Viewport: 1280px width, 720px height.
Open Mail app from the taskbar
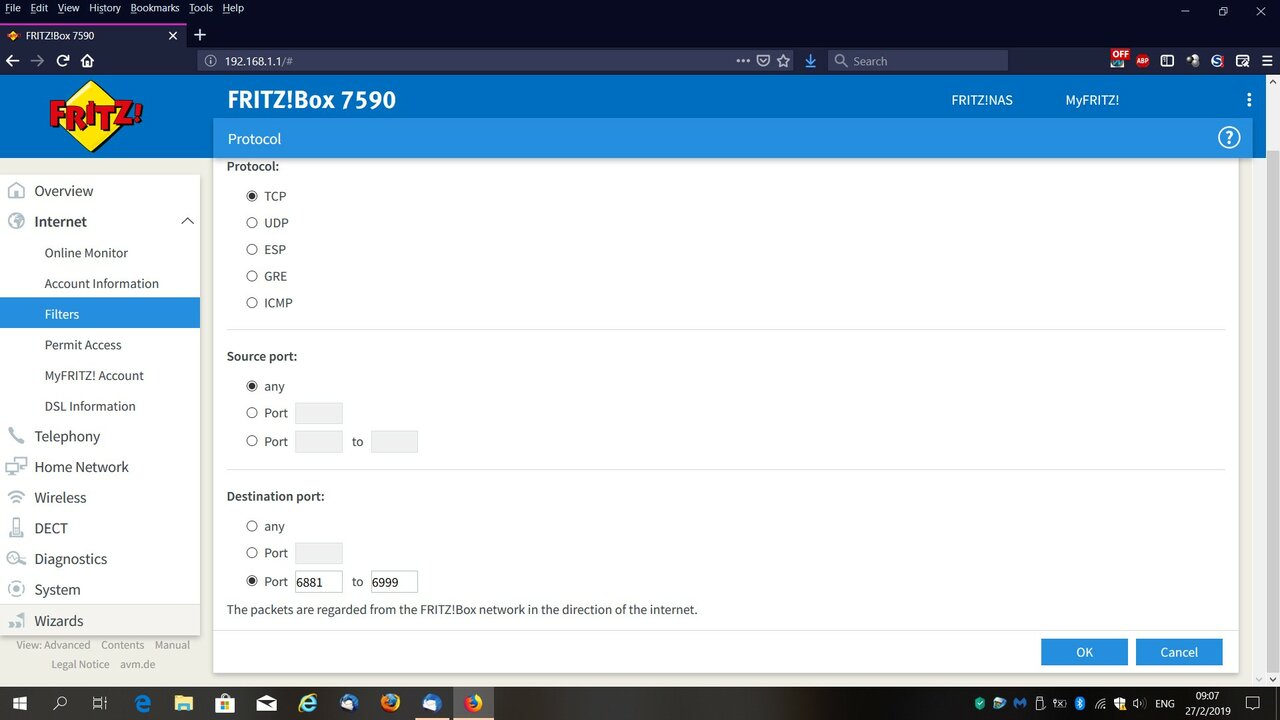(x=266, y=703)
